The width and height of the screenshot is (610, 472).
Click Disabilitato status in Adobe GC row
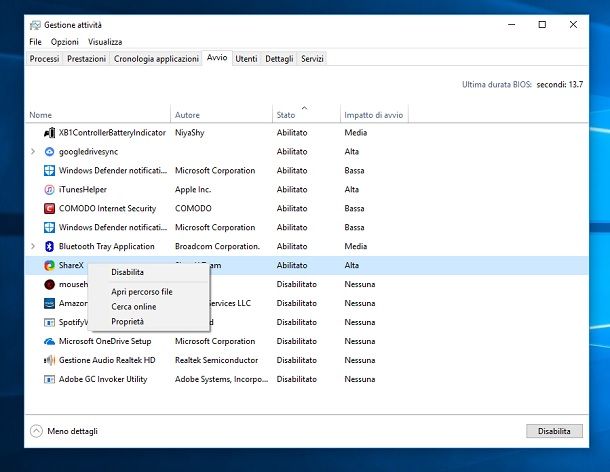click(296, 379)
